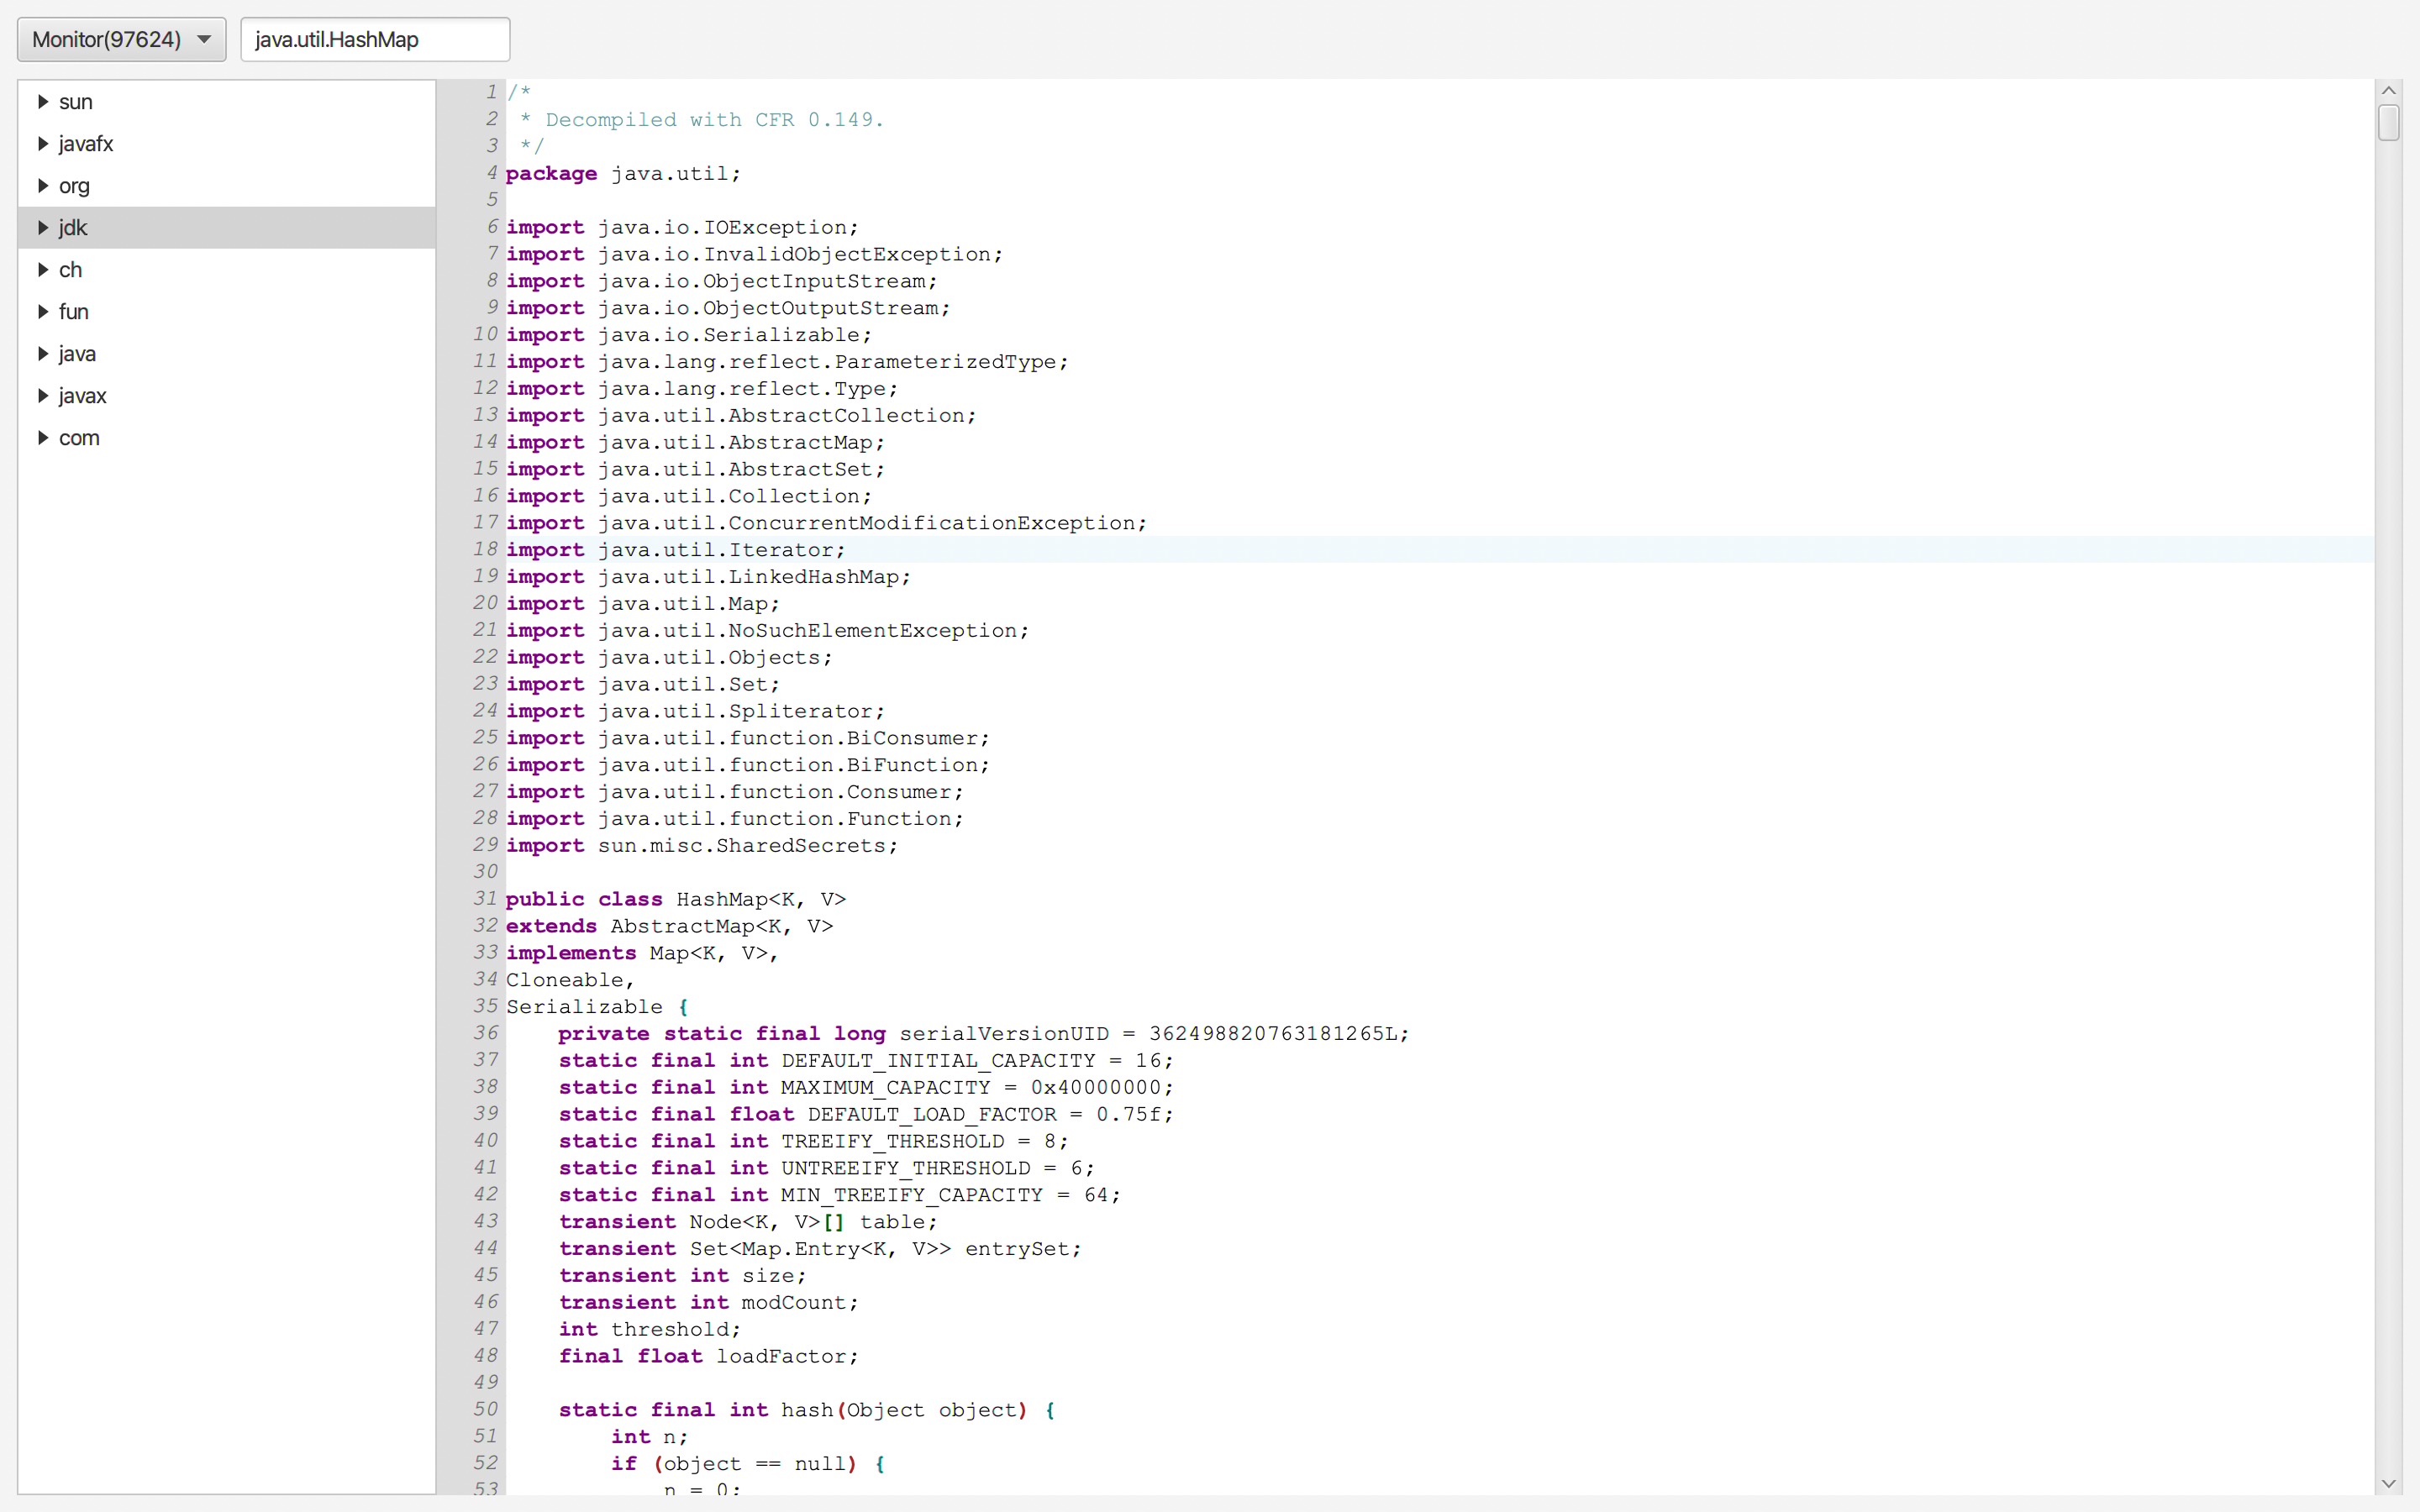Select the jdk tree row label
This screenshot has height=1512, width=2420.
73,228
